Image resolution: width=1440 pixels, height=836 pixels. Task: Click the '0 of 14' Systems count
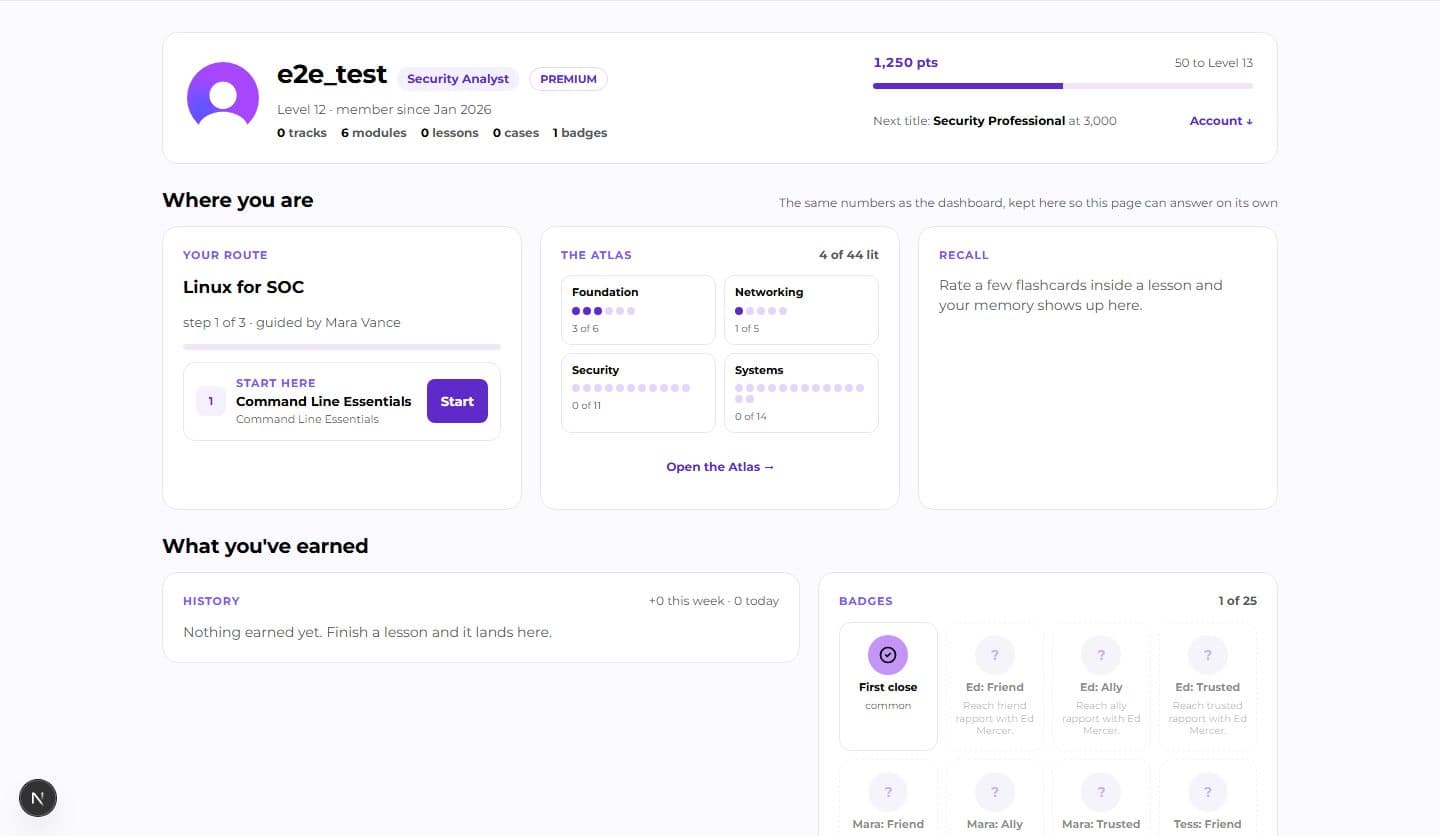[x=751, y=416]
